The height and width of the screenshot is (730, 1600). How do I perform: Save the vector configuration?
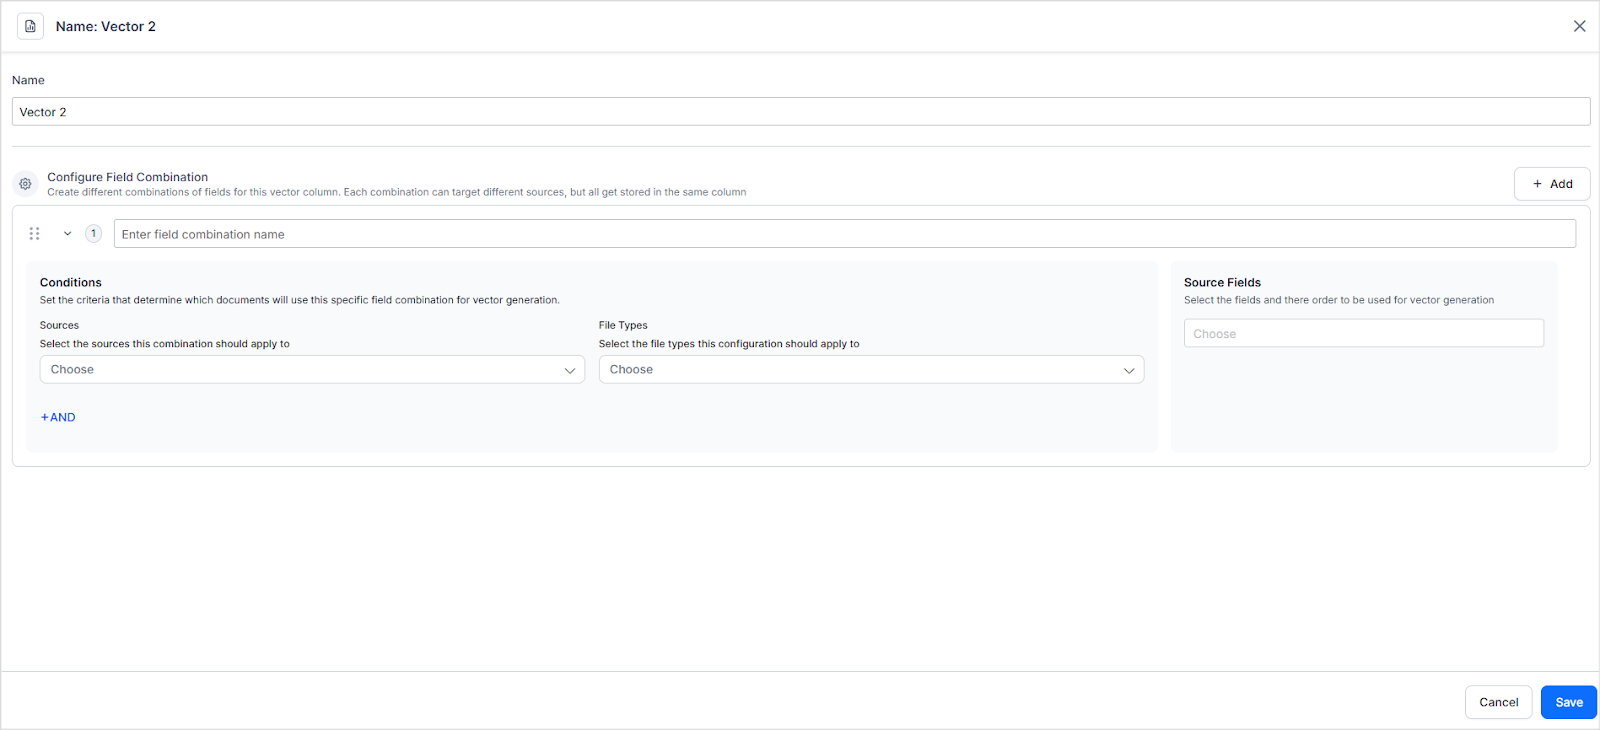click(1568, 702)
